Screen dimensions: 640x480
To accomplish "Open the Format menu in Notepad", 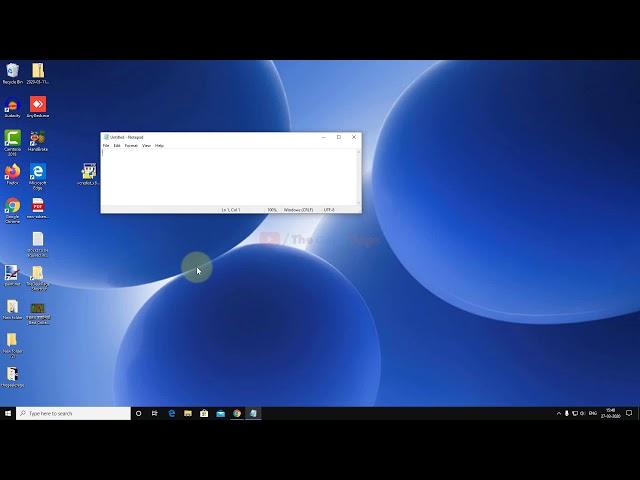I will pos(131,146).
